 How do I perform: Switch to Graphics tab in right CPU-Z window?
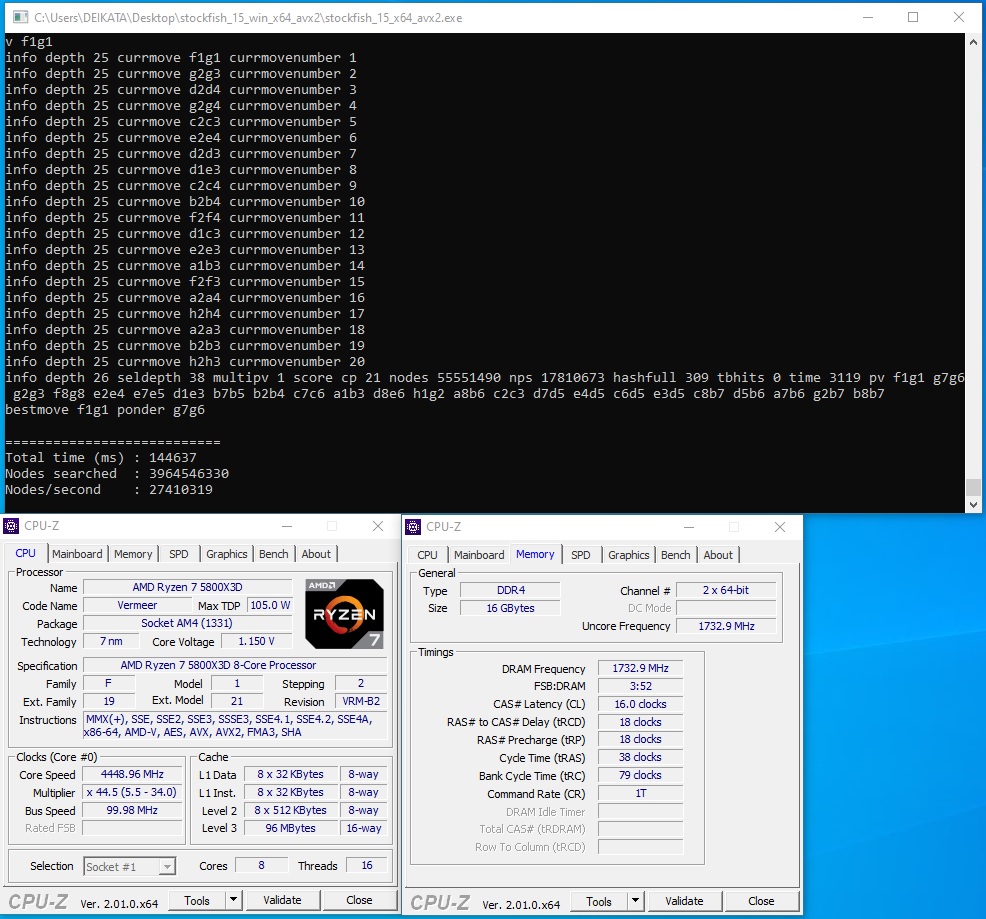pos(628,555)
